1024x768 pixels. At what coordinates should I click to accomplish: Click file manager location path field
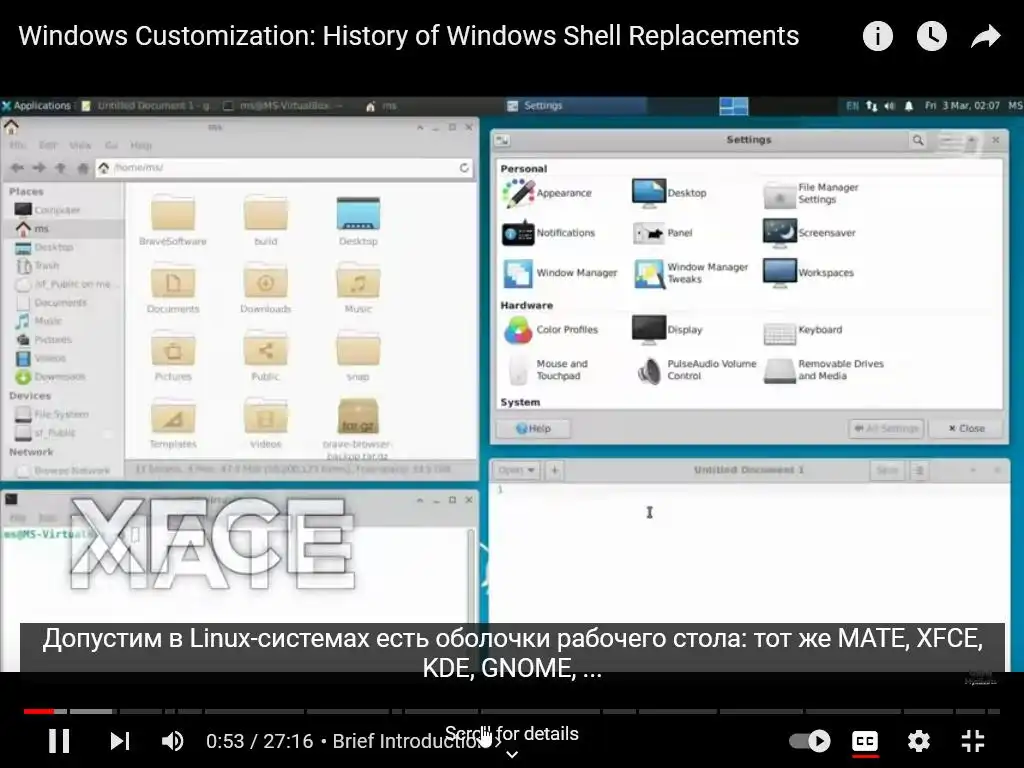click(x=284, y=168)
